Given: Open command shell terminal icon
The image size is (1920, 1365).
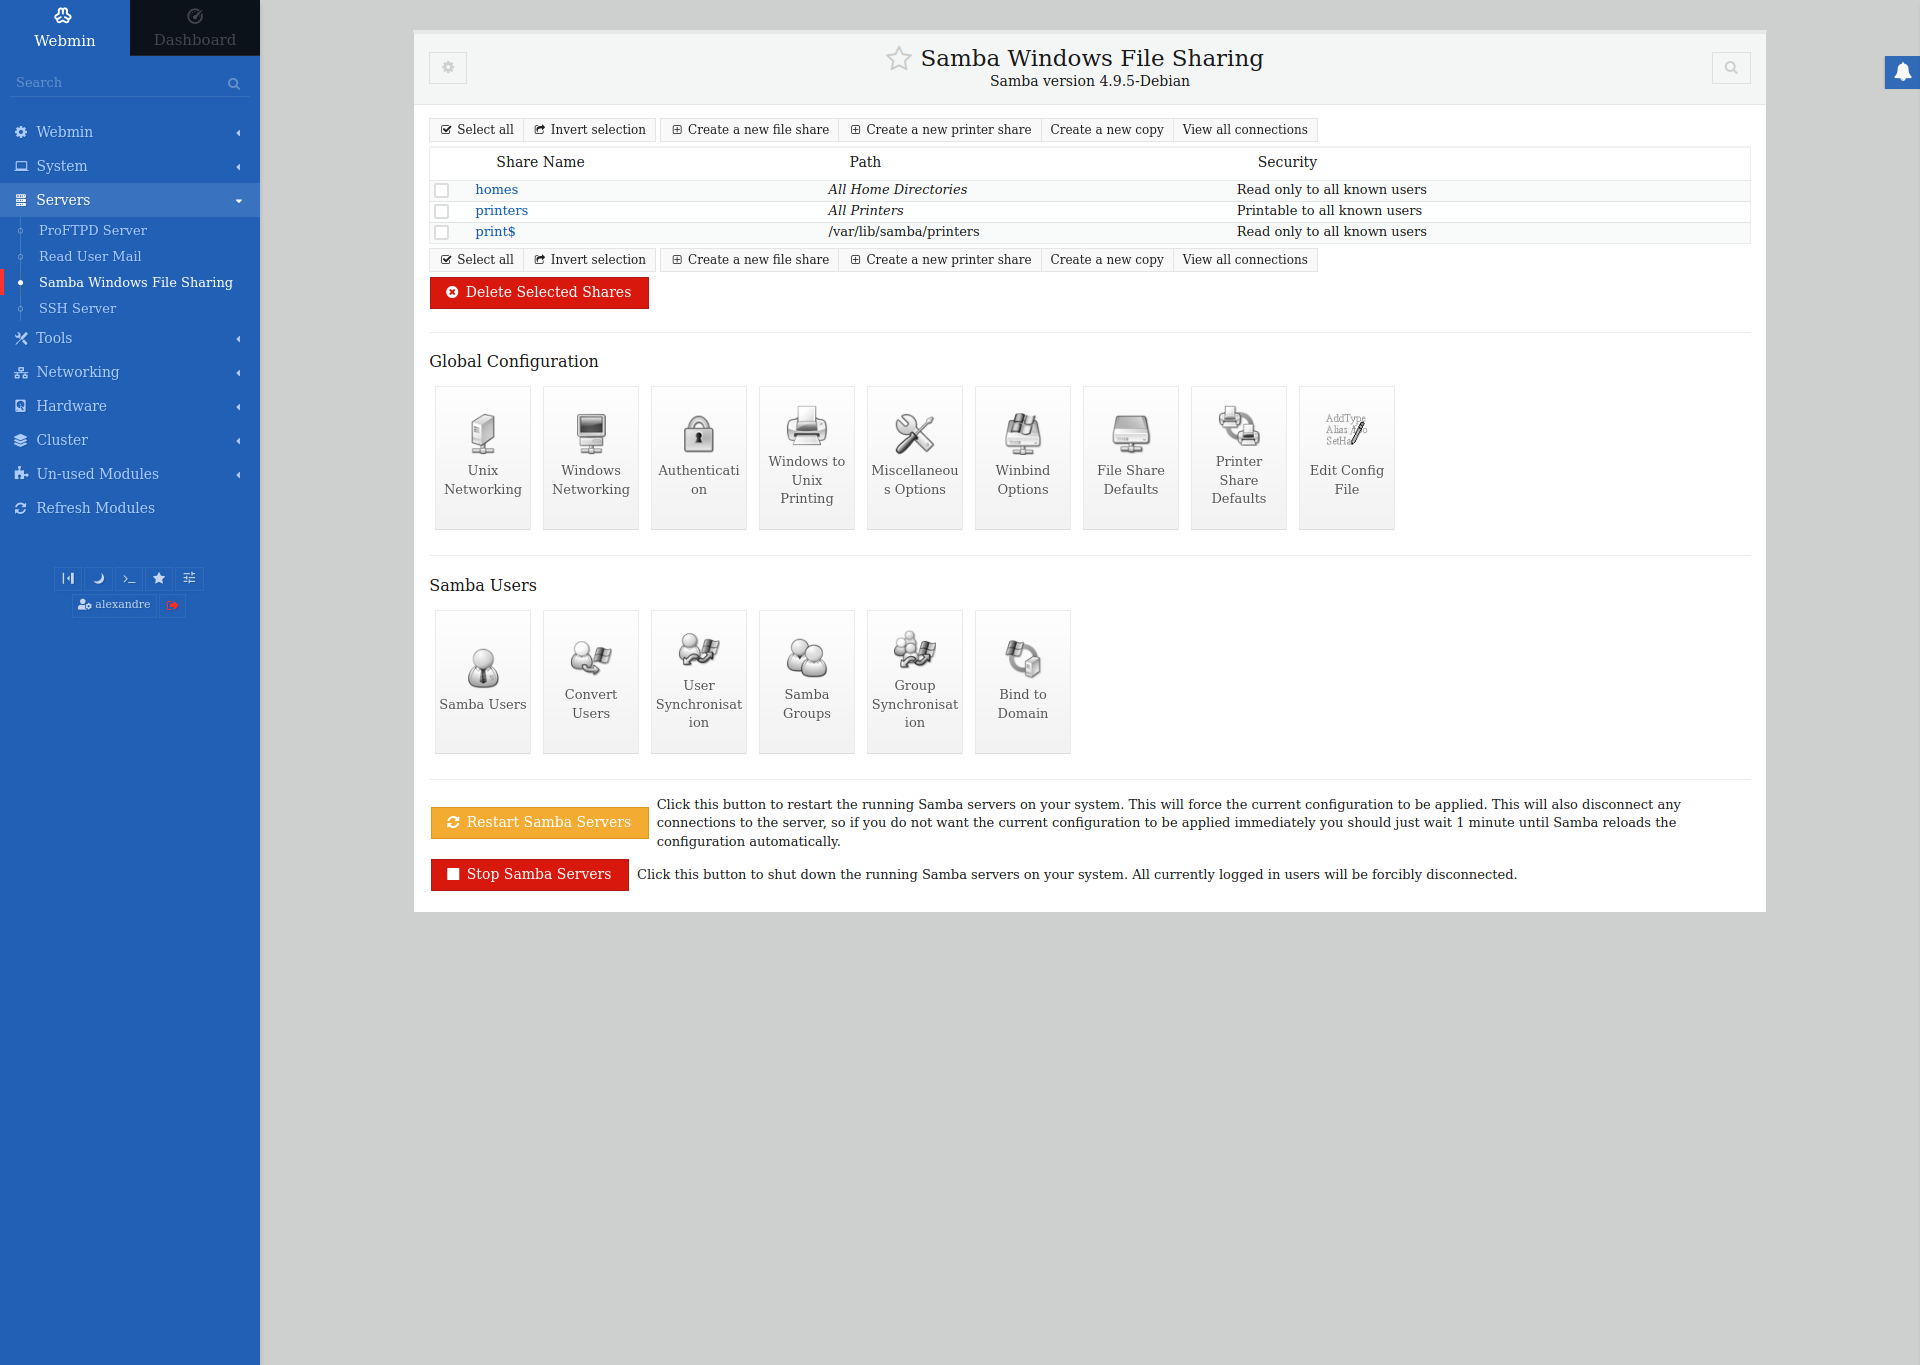Looking at the screenshot, I should coord(129,578).
